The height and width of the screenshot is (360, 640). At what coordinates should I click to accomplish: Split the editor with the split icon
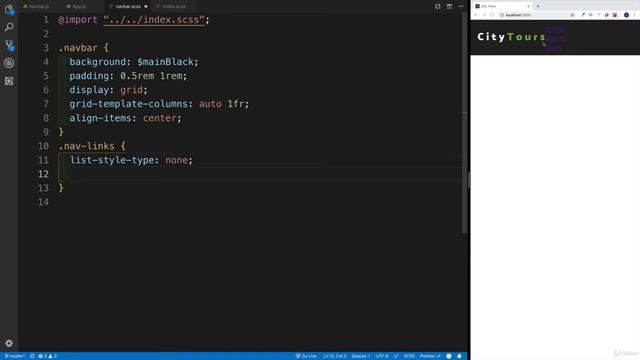pos(449,7)
